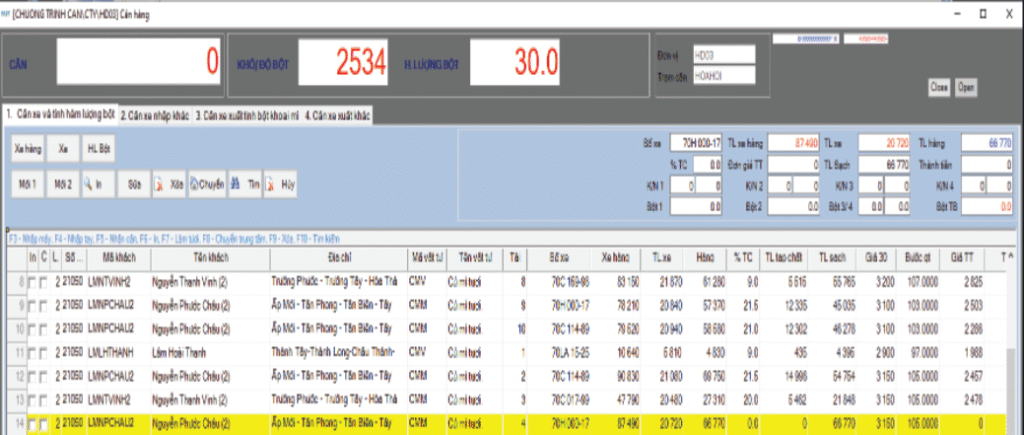This screenshot has width=1024, height=435.
Task: Click the Open button
Action: tap(966, 87)
